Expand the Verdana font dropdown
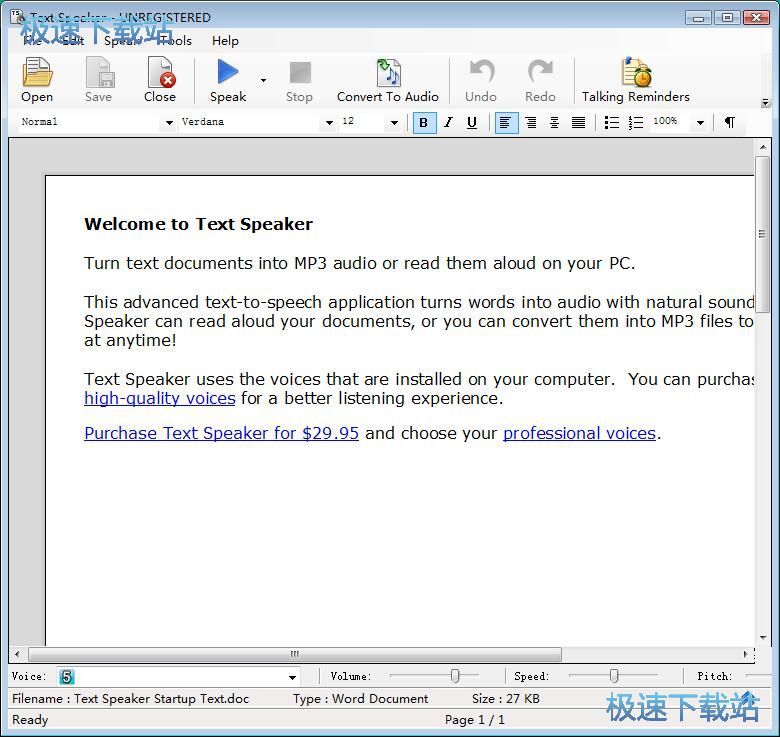 329,122
